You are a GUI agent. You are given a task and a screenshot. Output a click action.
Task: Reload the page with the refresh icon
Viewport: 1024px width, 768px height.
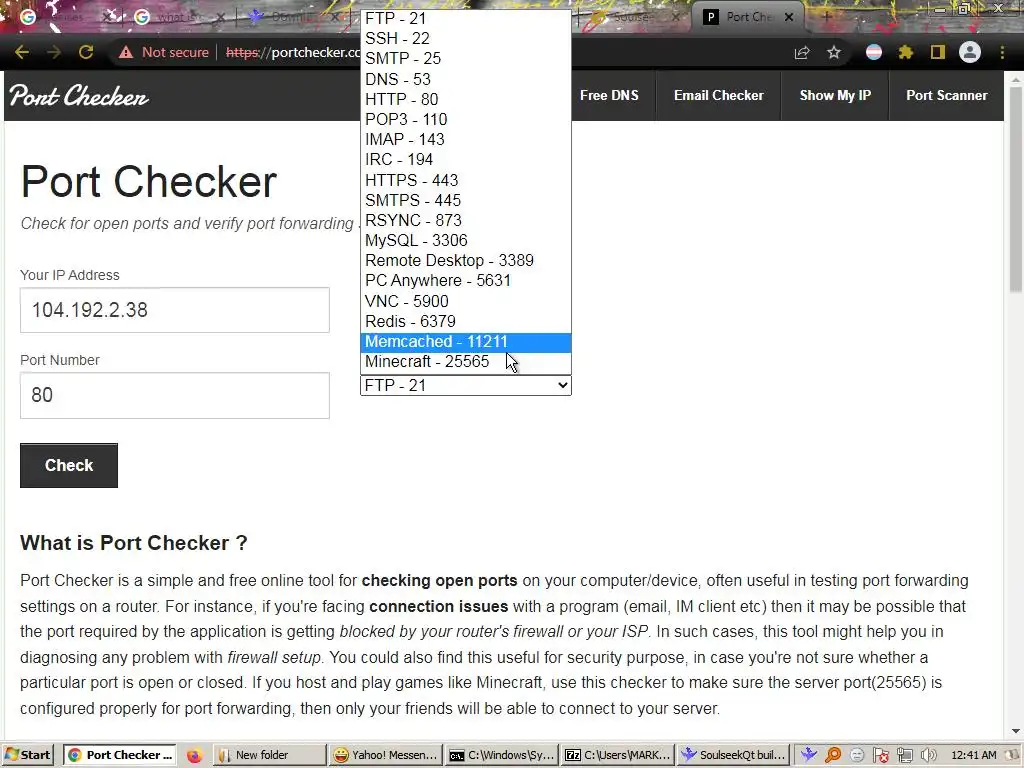coord(86,52)
